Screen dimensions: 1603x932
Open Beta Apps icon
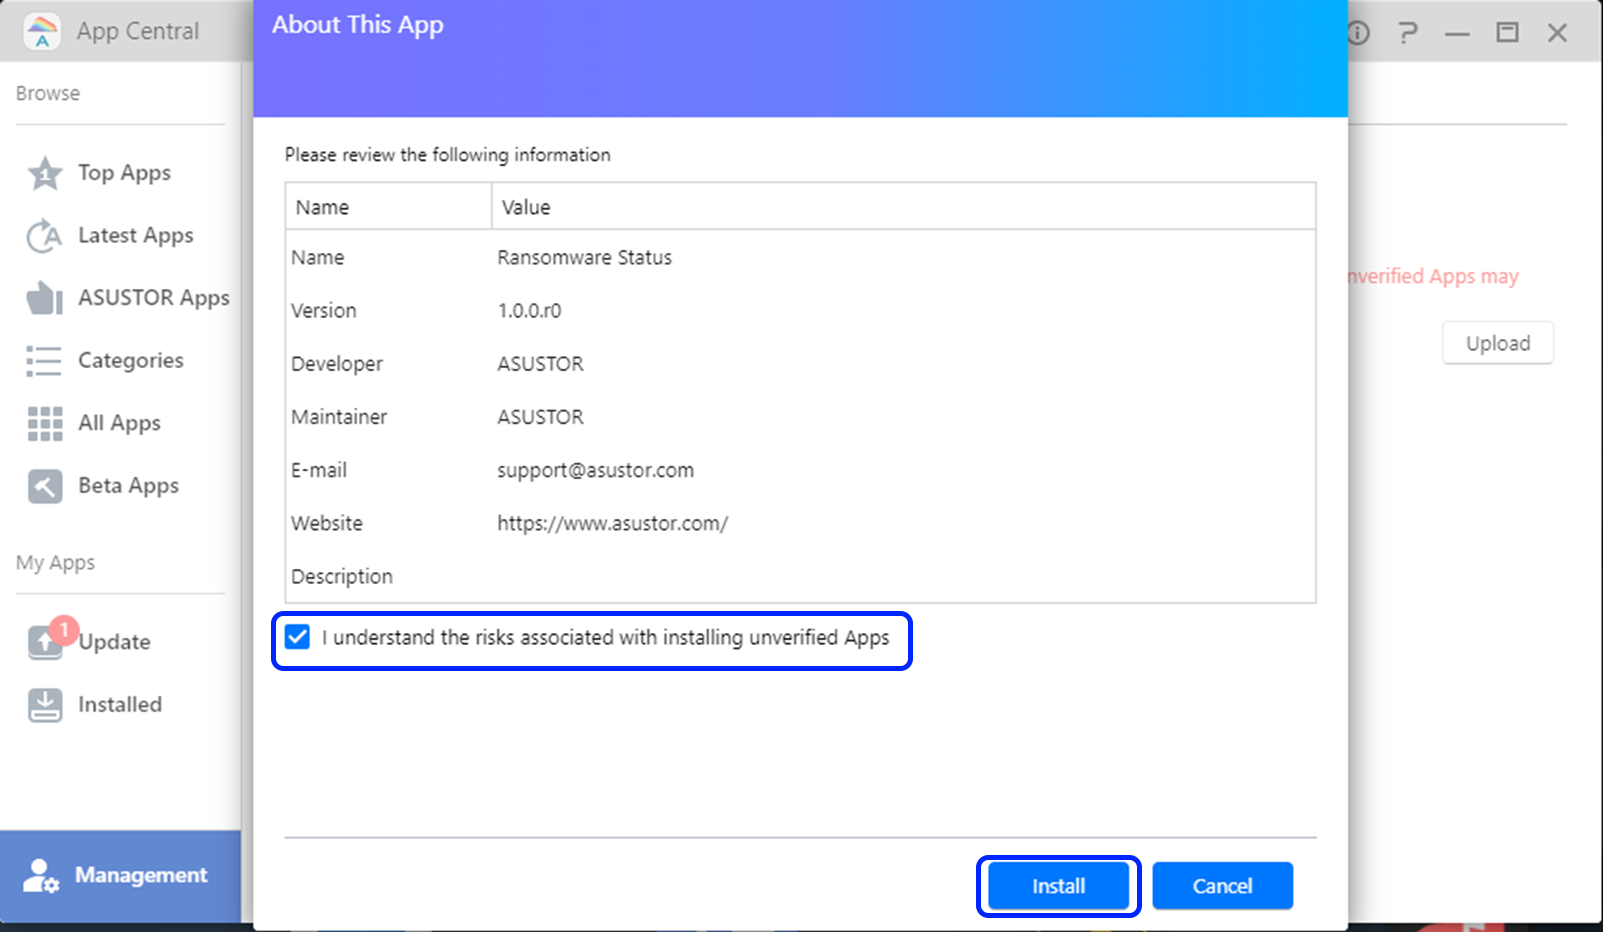tap(45, 486)
